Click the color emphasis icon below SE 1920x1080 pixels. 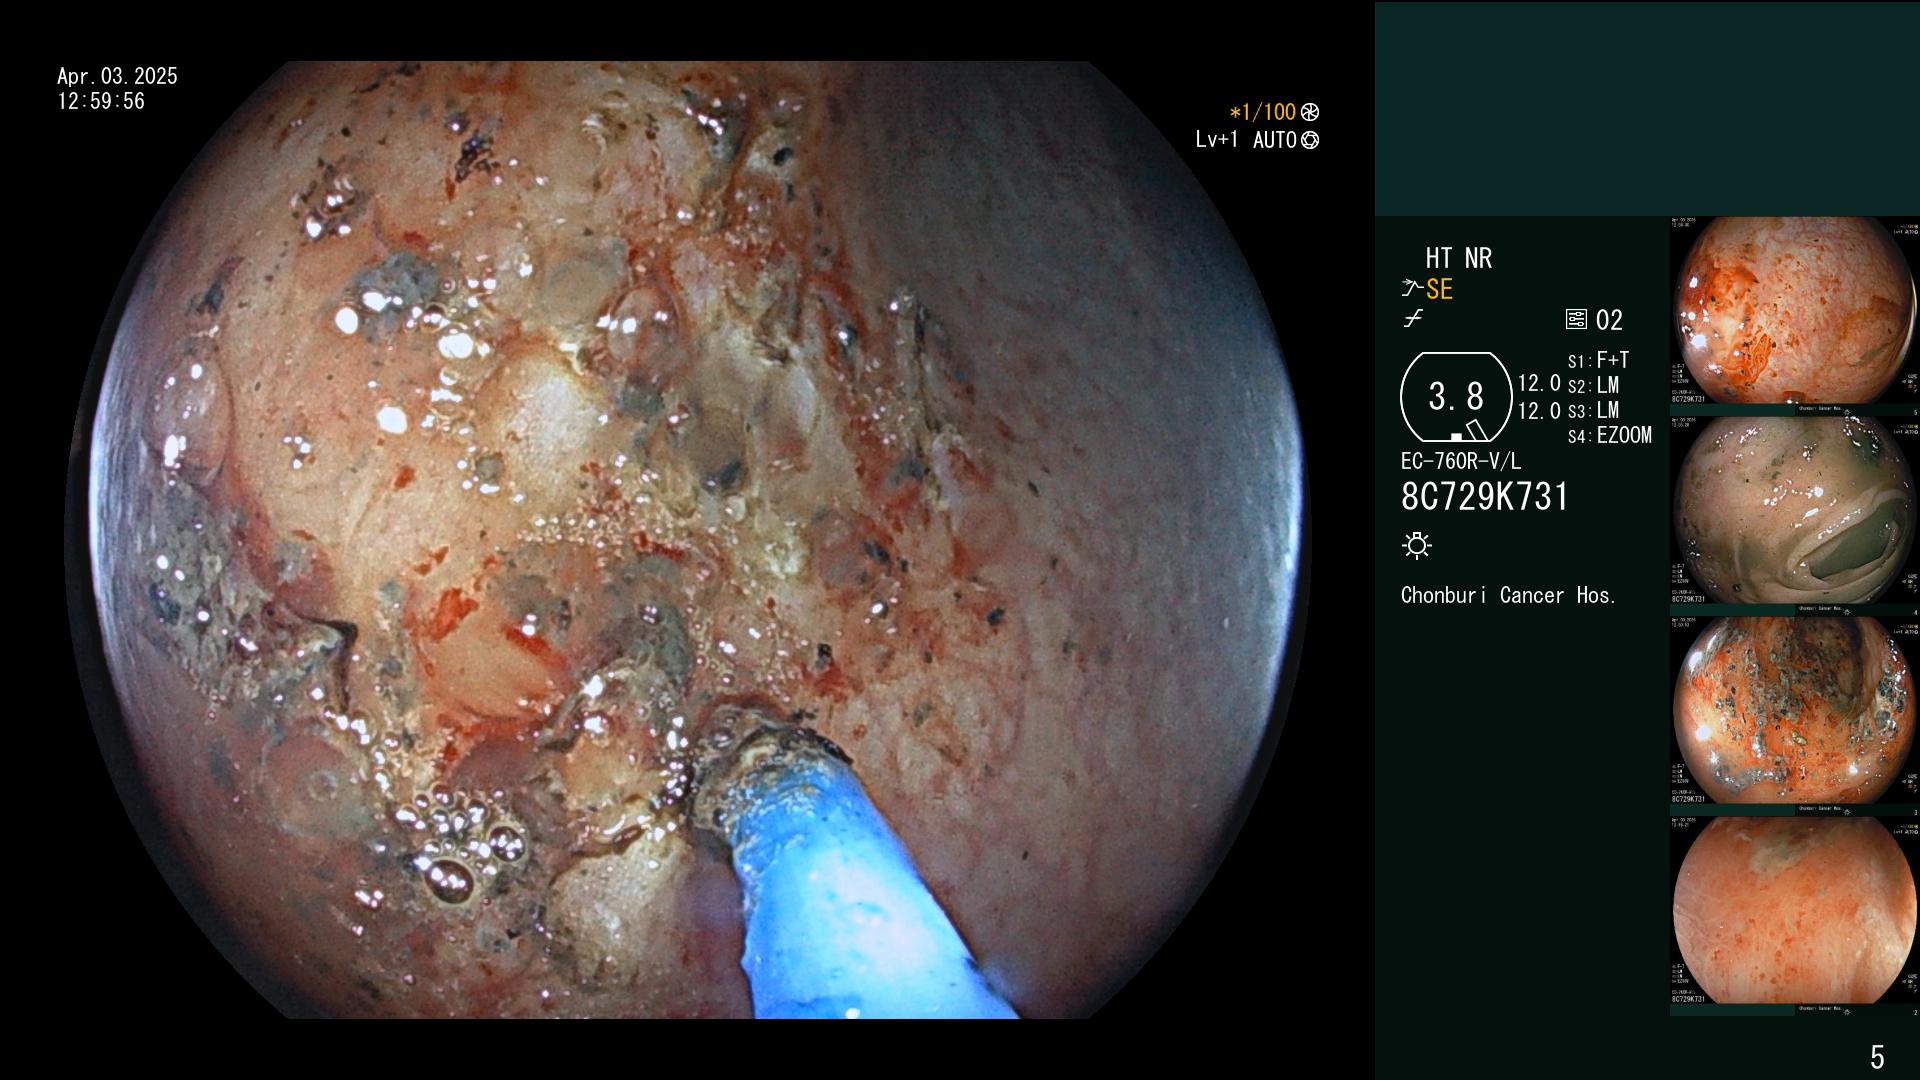(1413, 319)
